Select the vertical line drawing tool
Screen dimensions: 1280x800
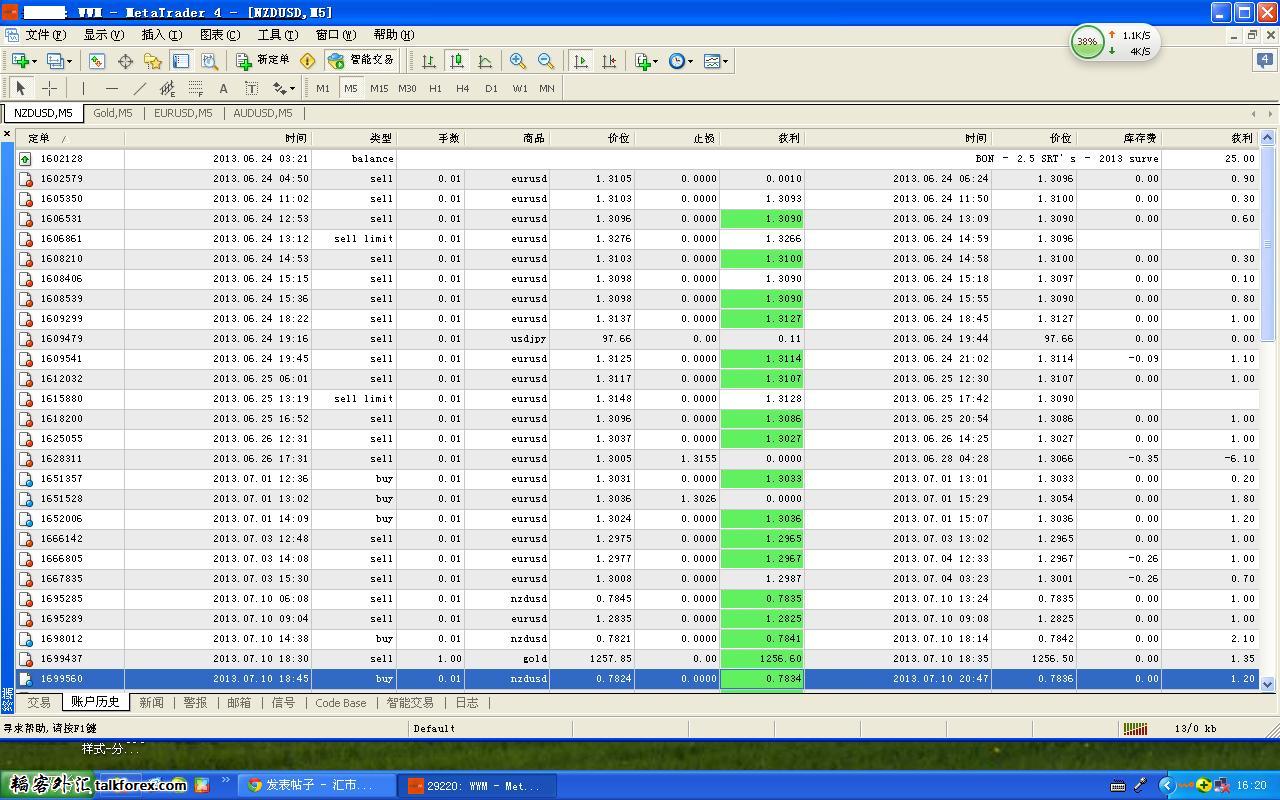tap(84, 88)
